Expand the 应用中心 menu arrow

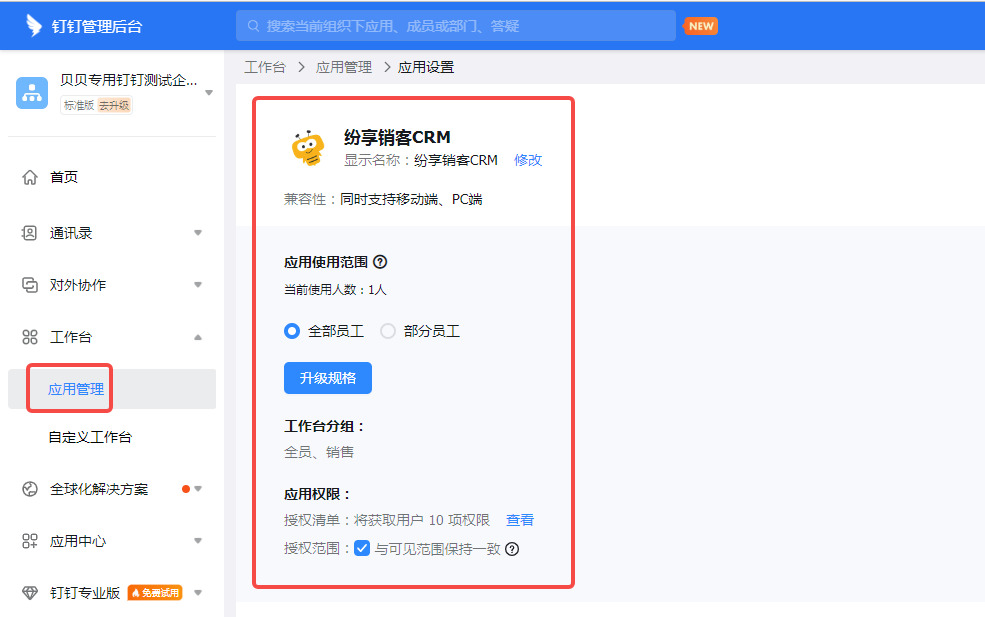coord(198,541)
